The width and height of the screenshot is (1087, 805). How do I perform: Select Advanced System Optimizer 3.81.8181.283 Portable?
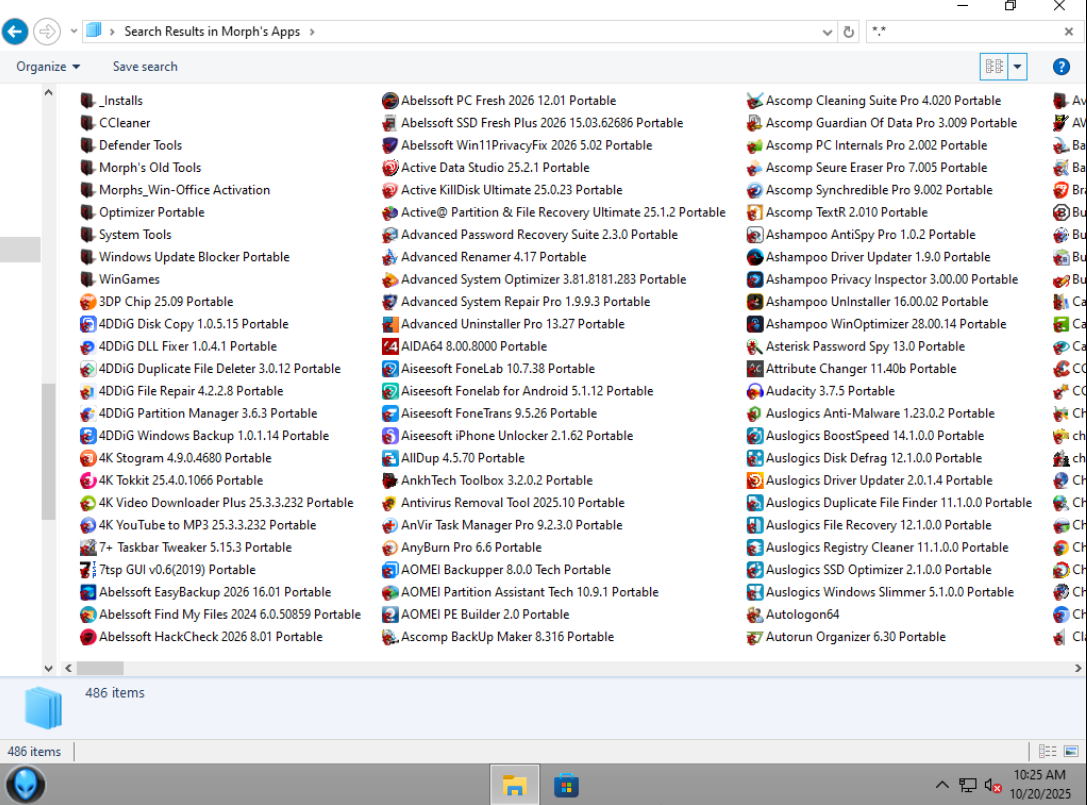point(534,279)
